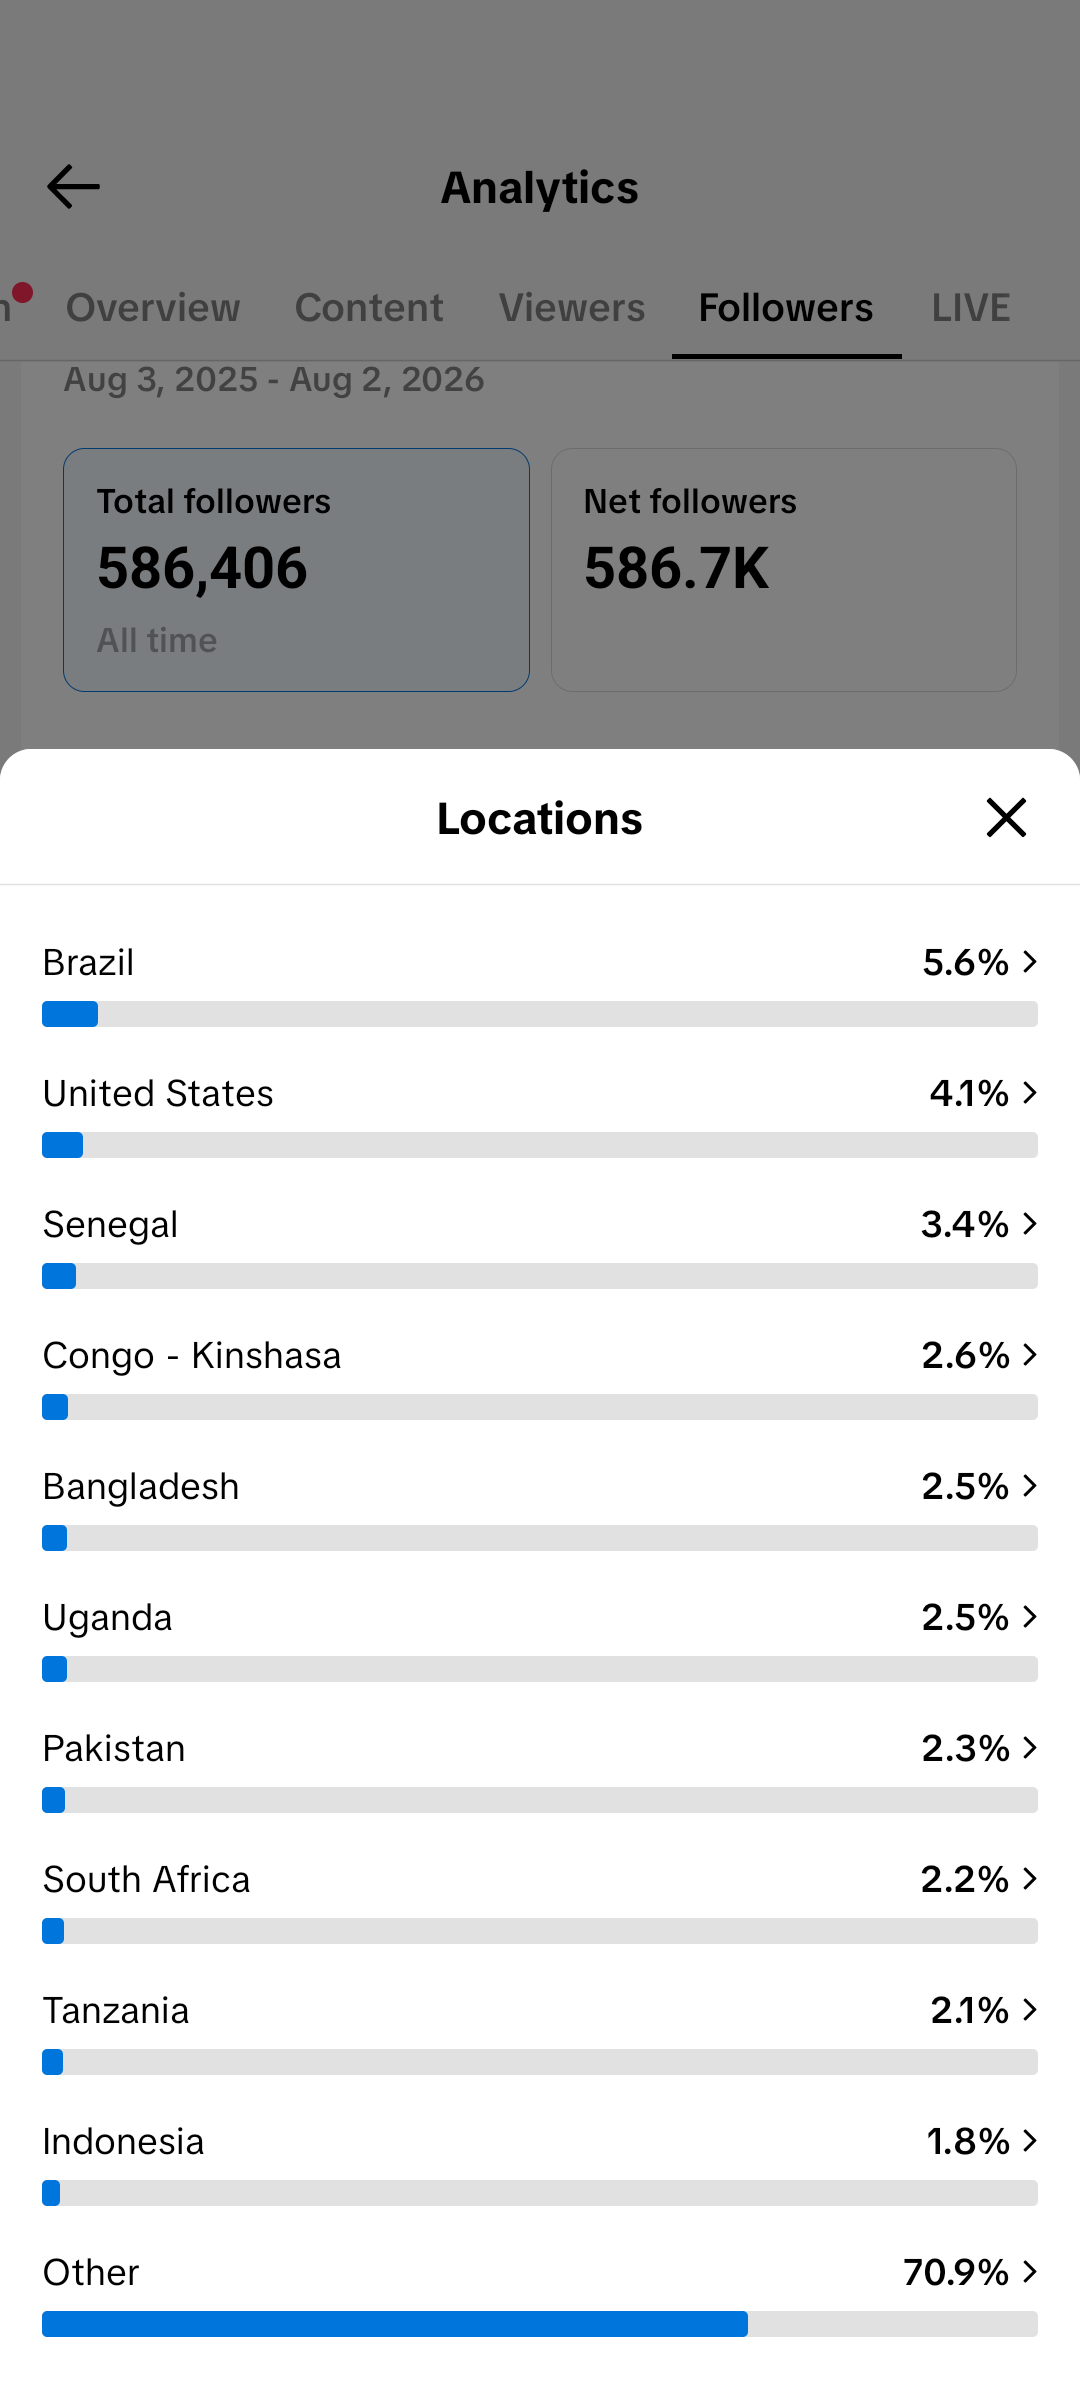Expand the Other locations chevron
Image resolution: width=1080 pixels, height=2400 pixels.
[x=1030, y=2272]
